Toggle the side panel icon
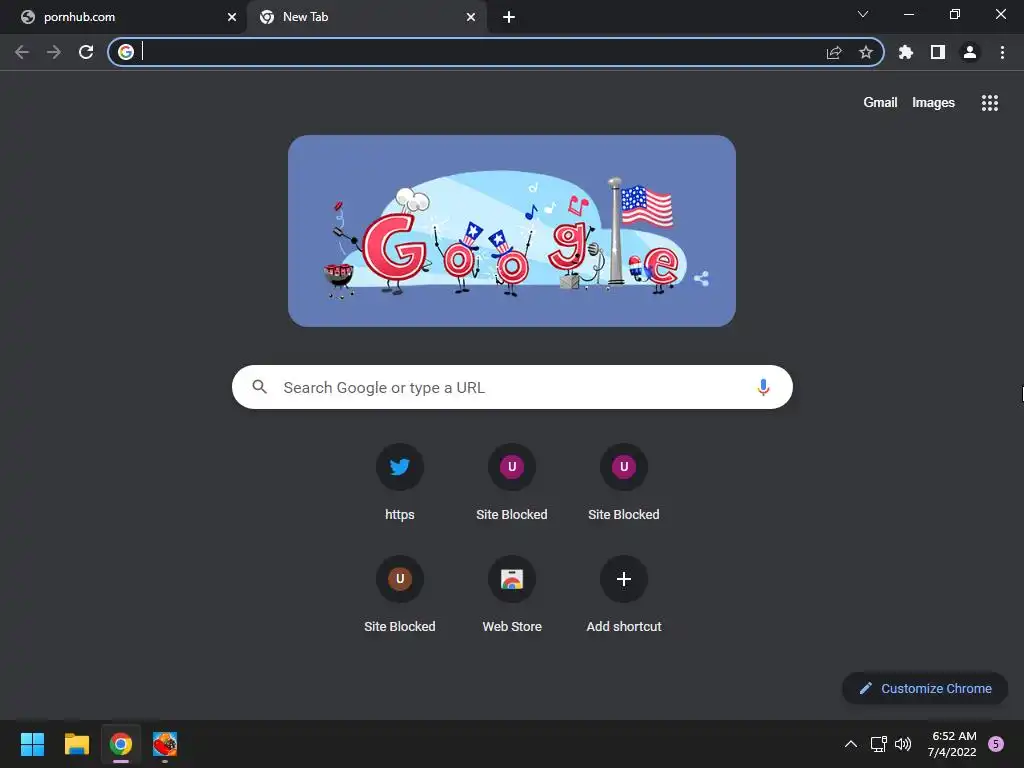This screenshot has width=1024, height=768. pos(938,52)
